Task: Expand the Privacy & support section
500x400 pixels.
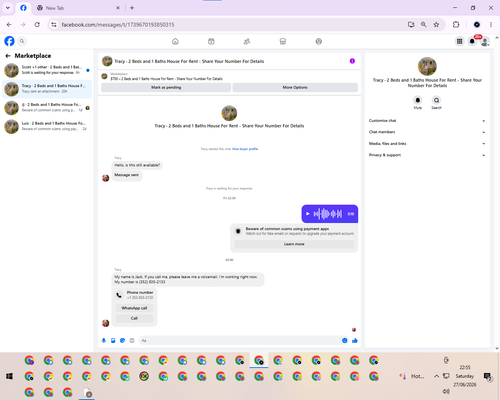Action: (x=427, y=155)
